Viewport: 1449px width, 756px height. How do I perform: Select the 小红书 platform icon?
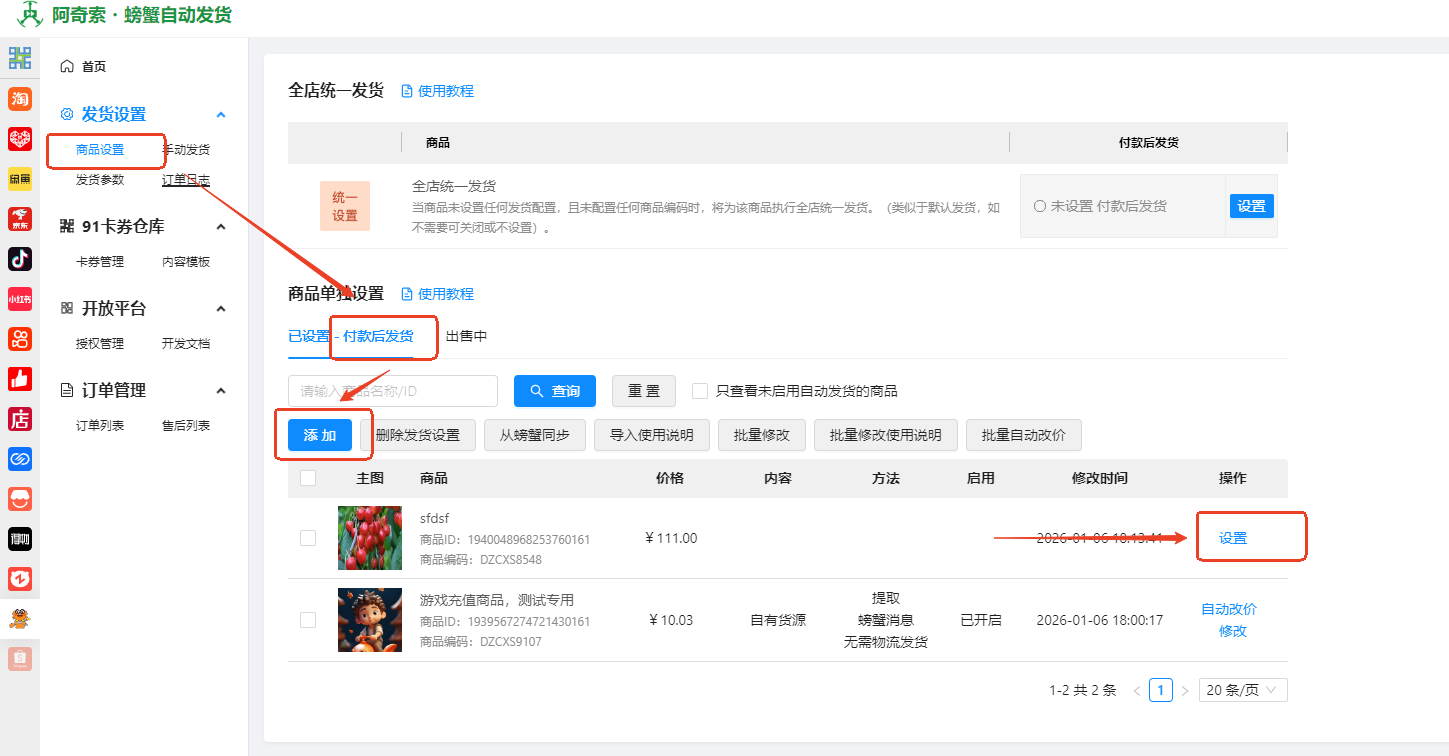click(x=20, y=299)
